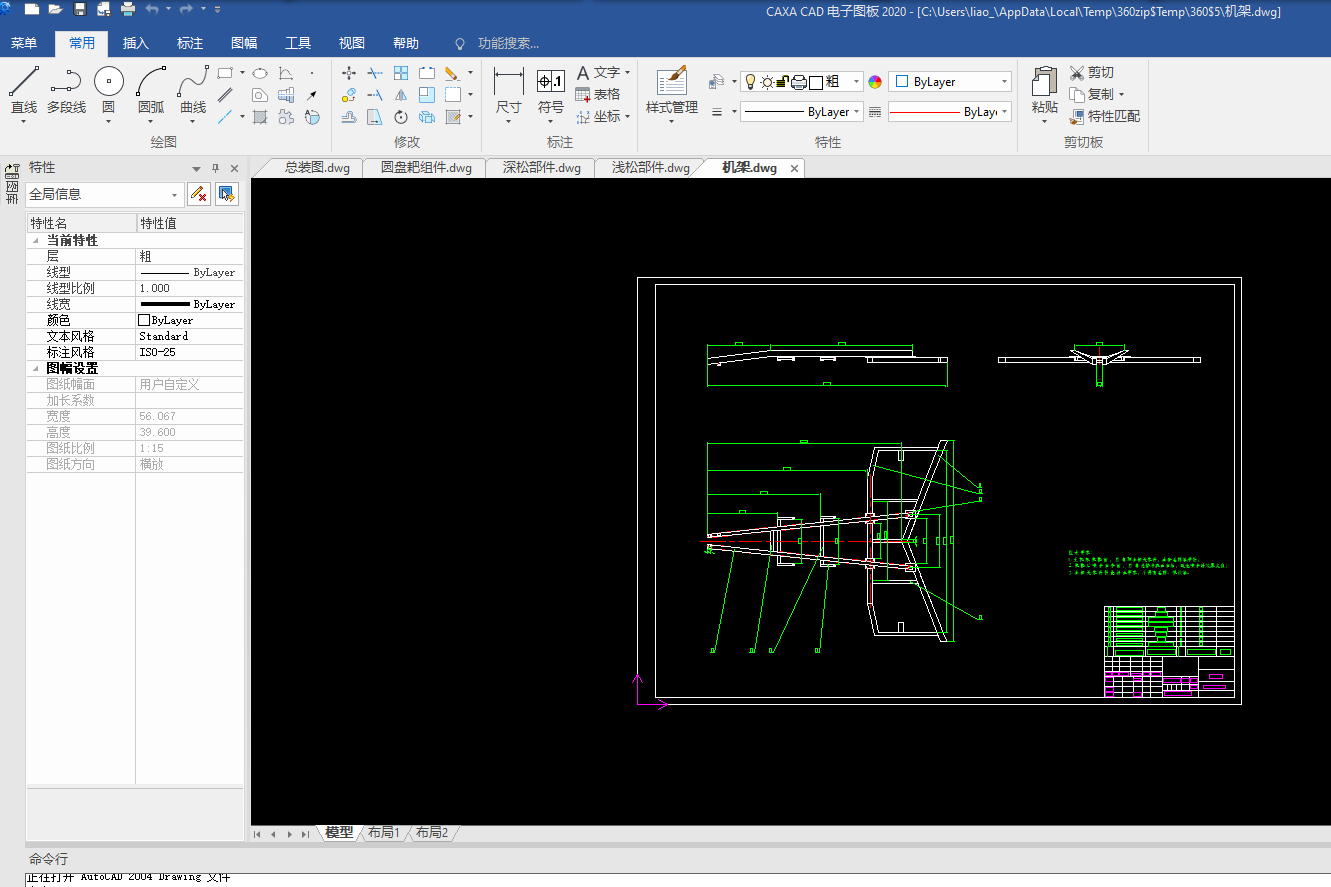Click the 表格 table button
The image size is (1331, 887).
(x=598, y=94)
